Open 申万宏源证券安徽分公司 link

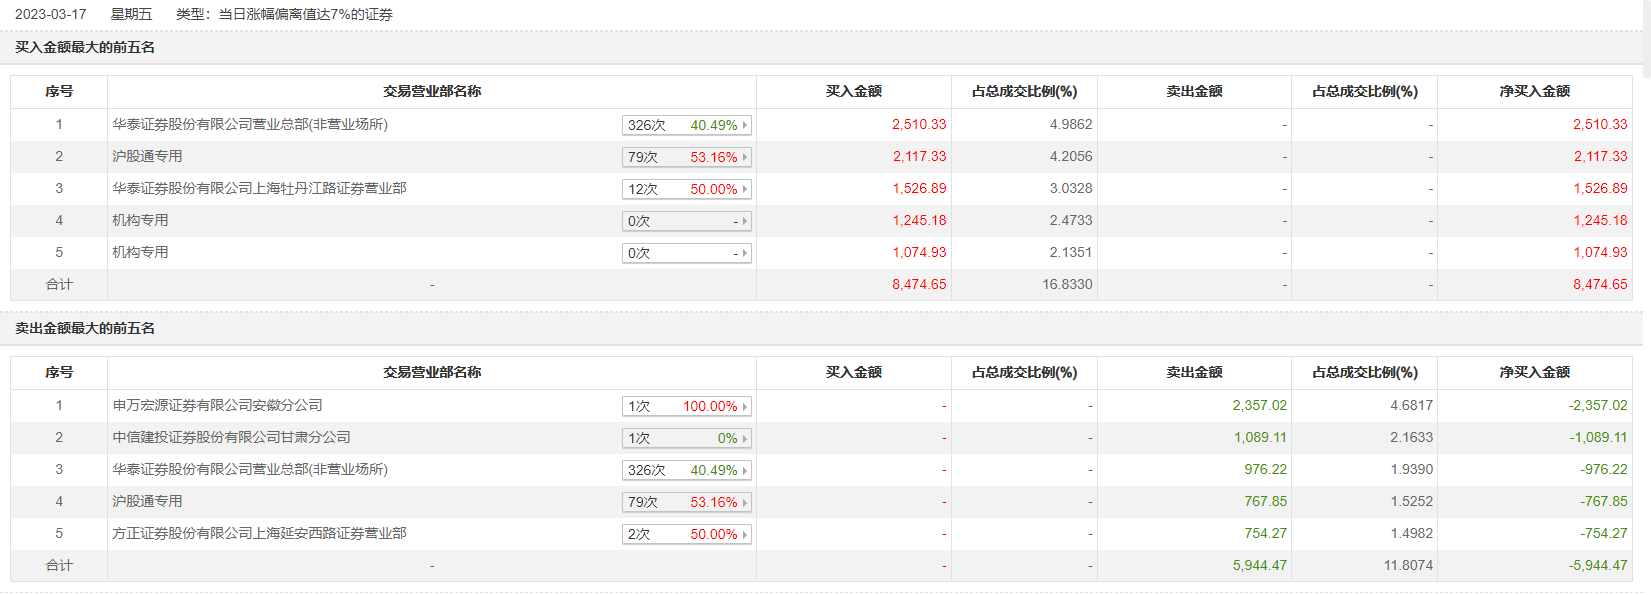[217, 406]
